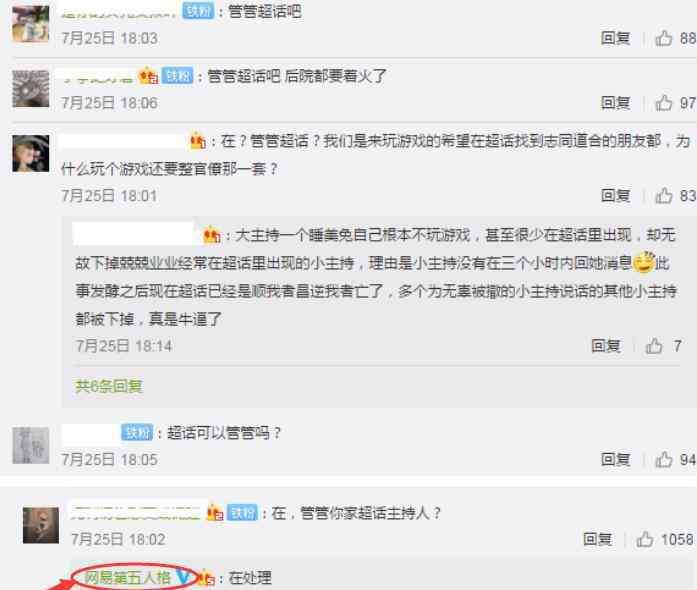Reply to the 7月25日 18:02 comment
The height and width of the screenshot is (590, 697).
pyautogui.click(x=597, y=539)
